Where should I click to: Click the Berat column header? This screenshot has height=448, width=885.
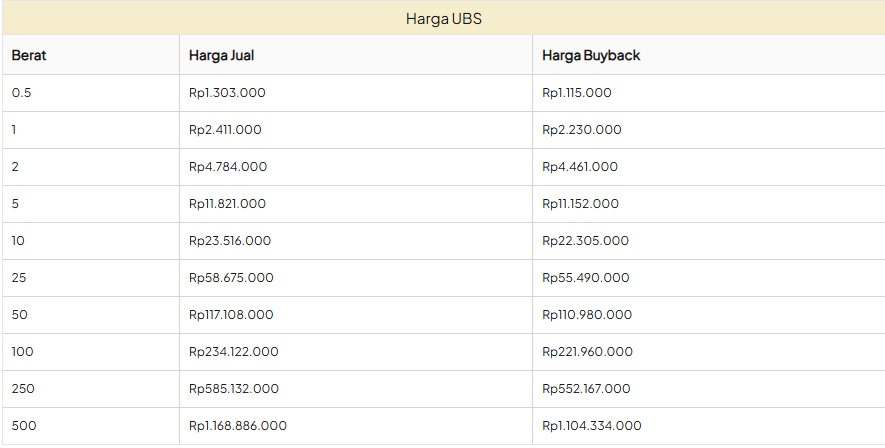point(29,55)
